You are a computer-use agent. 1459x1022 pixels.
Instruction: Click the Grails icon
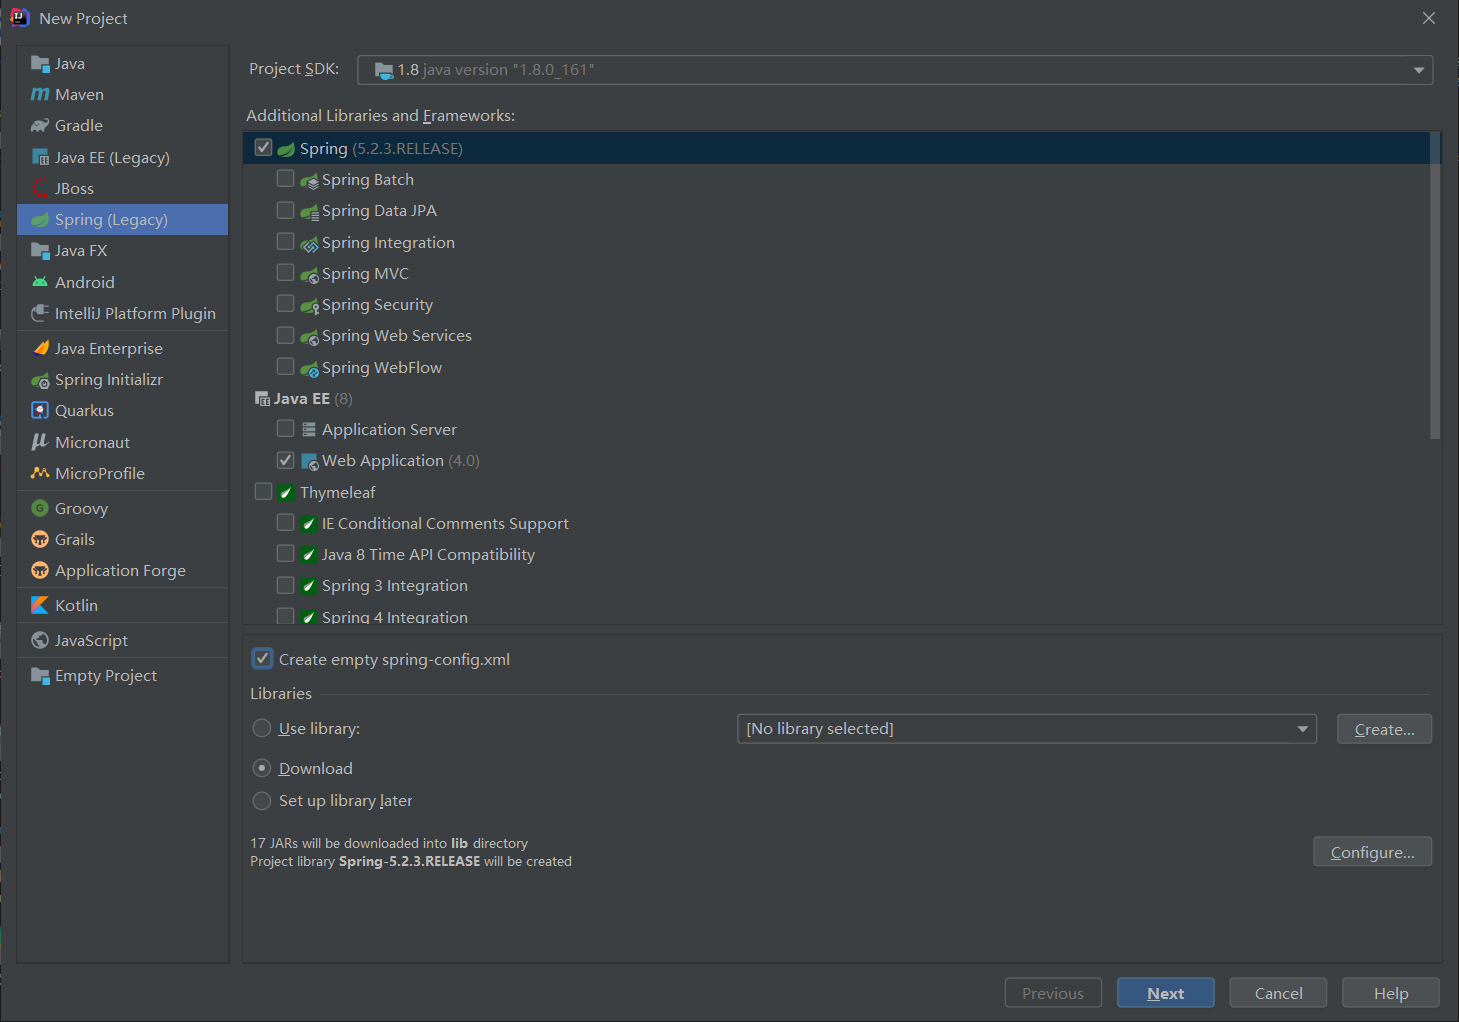click(40, 539)
